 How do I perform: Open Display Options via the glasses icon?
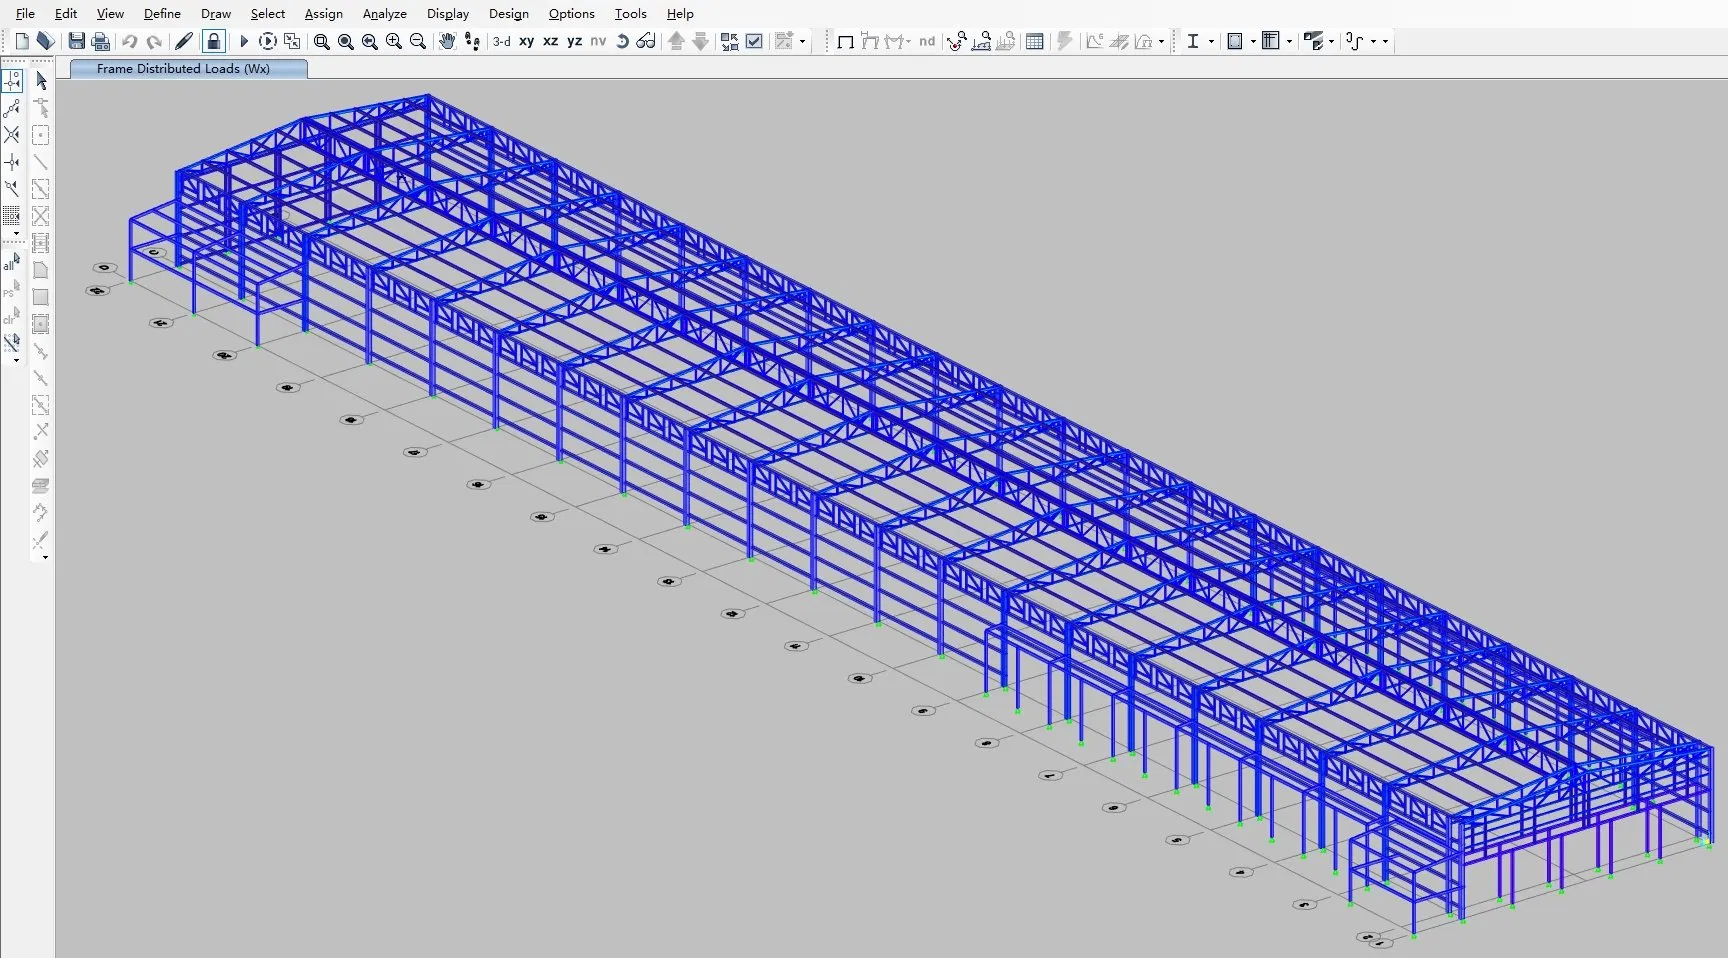(647, 41)
